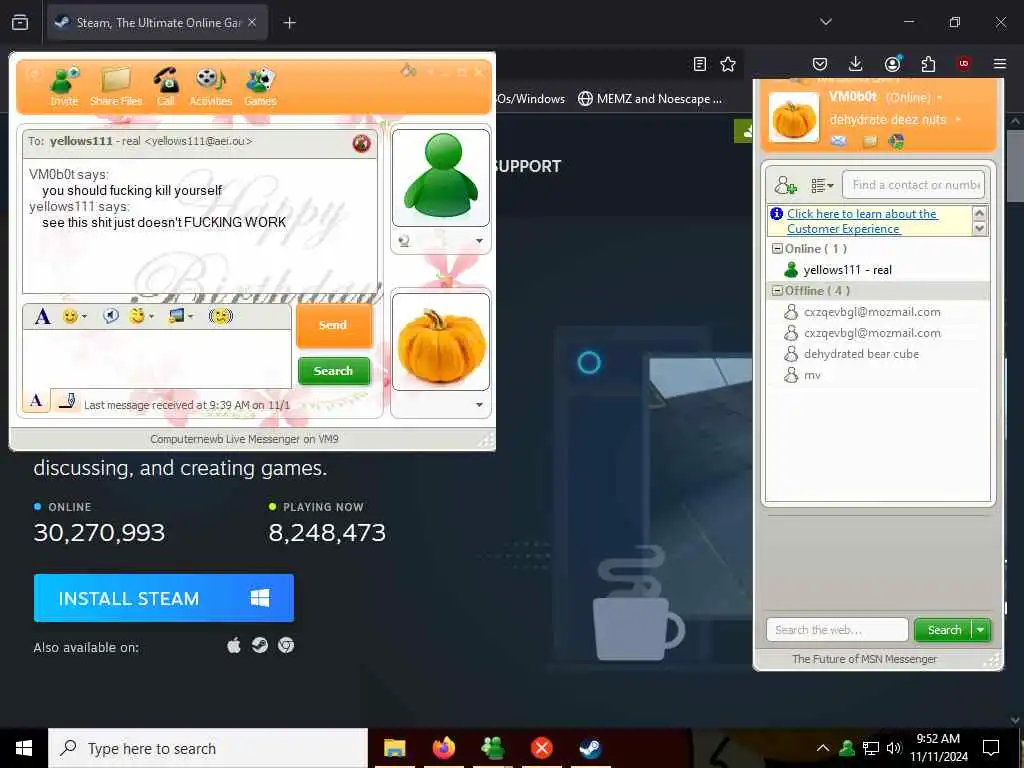
Task: Open the 'MEMZ and Noescape ...' bookmark
Action: coord(650,99)
